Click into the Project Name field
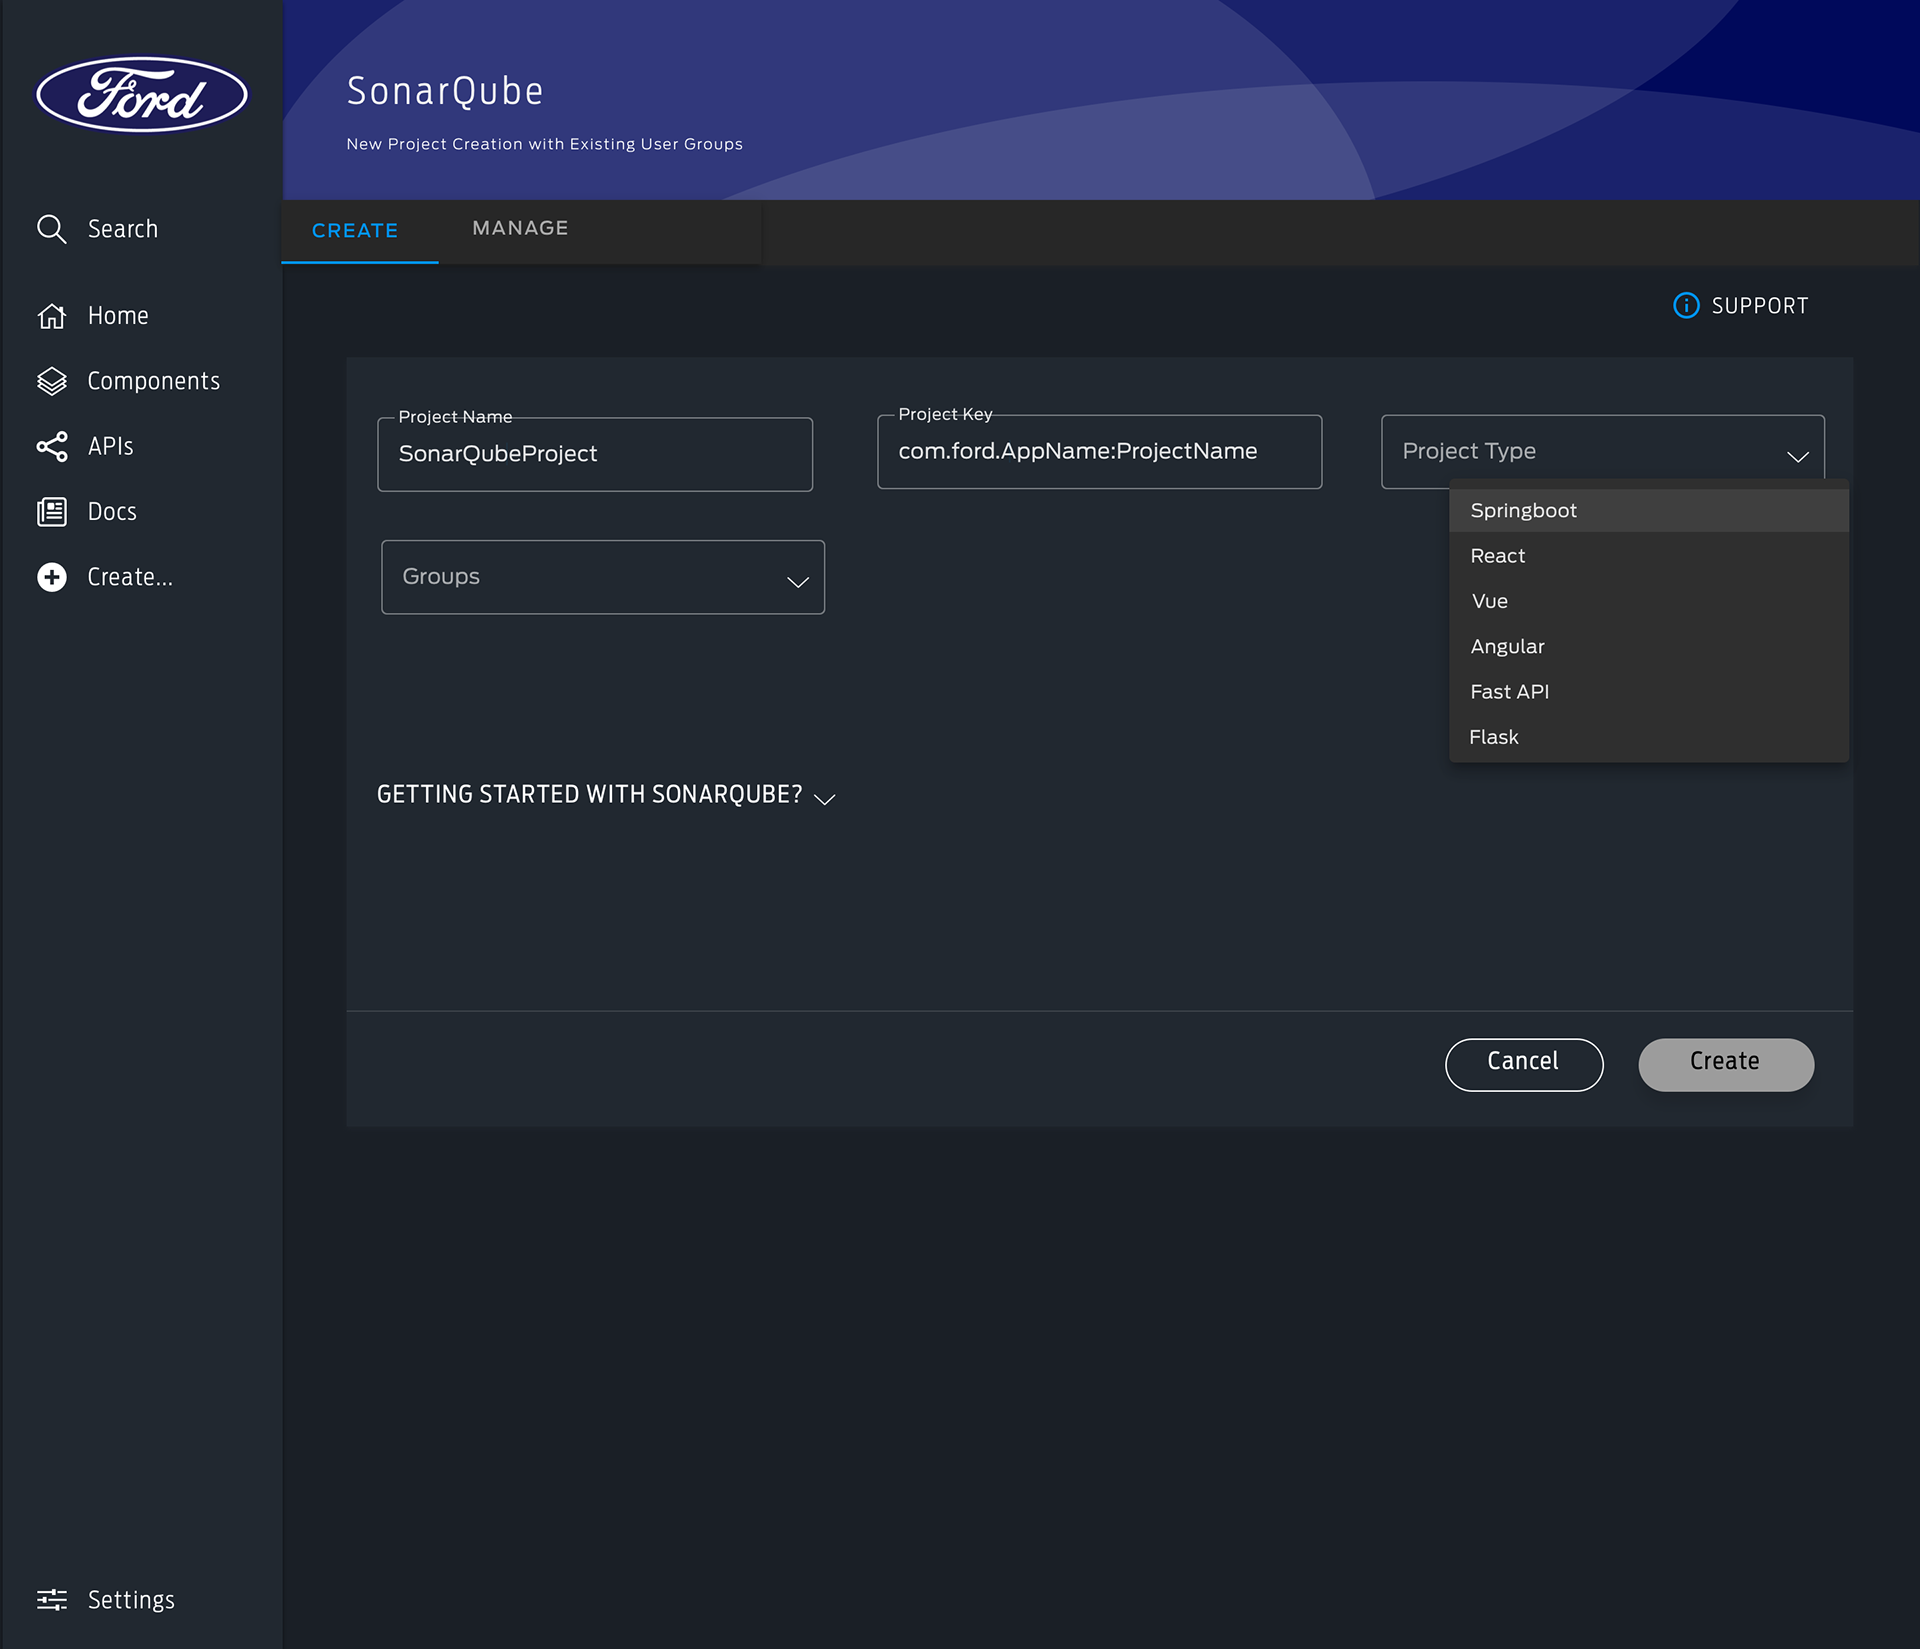This screenshot has width=1920, height=1649. click(595, 454)
